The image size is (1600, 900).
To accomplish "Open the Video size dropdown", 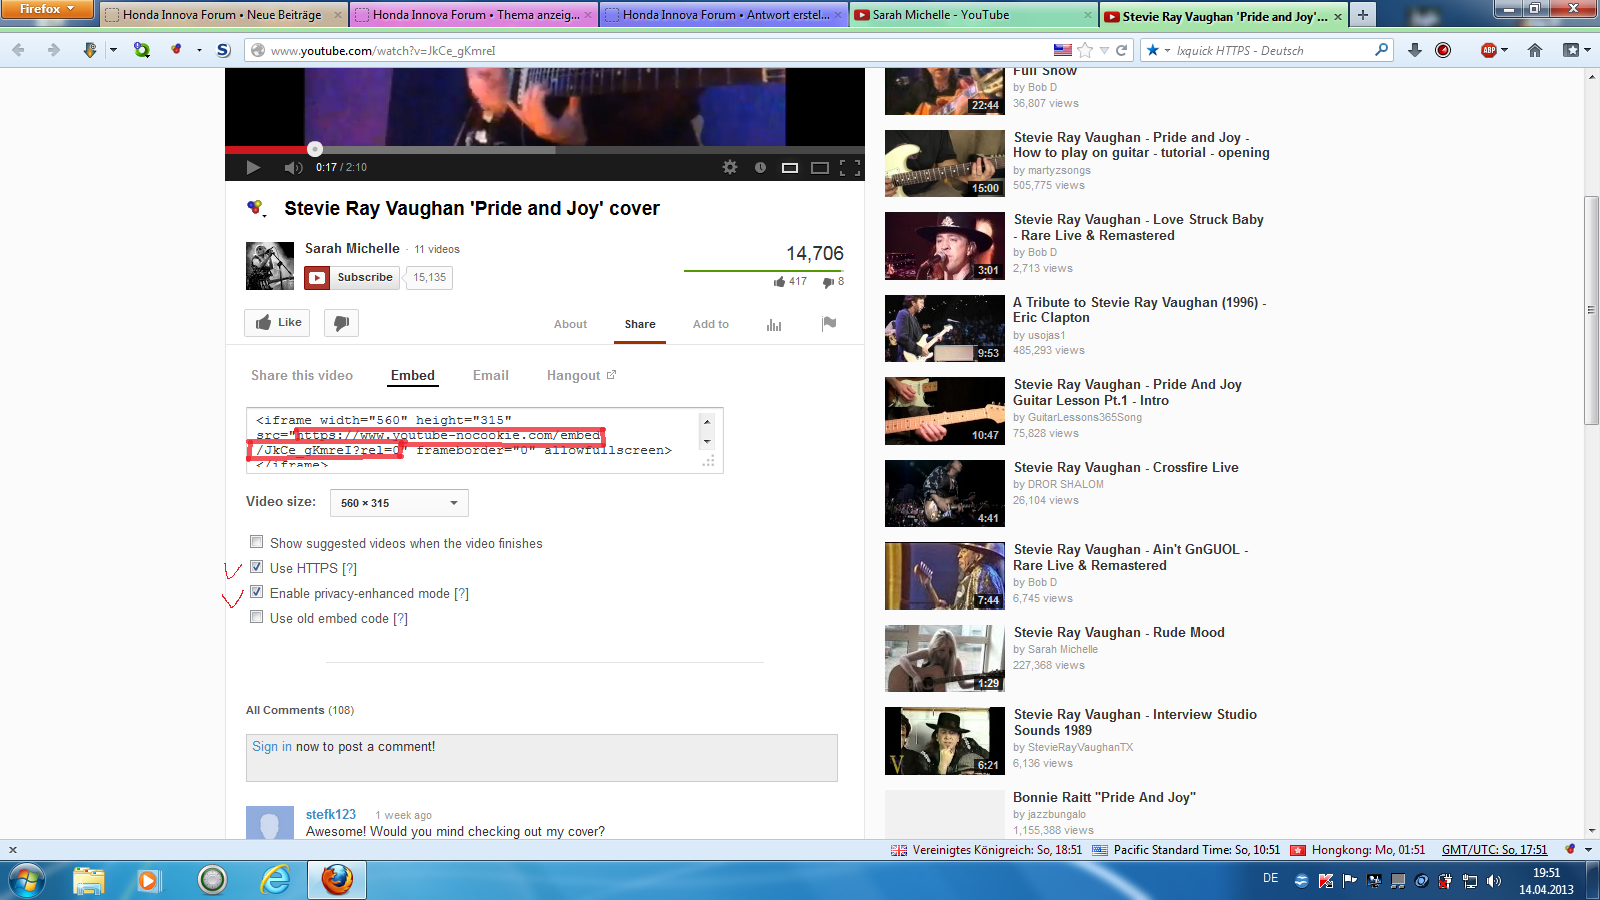I will (x=399, y=503).
